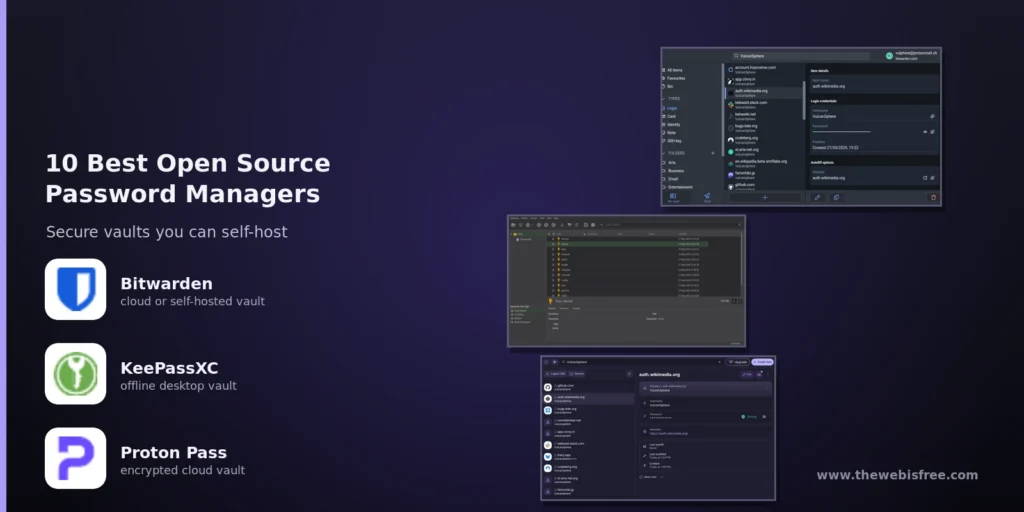Screen dimensions: 1024x512
Task: Copy website URL in Bitwarden autofill options
Action: [x=933, y=178]
